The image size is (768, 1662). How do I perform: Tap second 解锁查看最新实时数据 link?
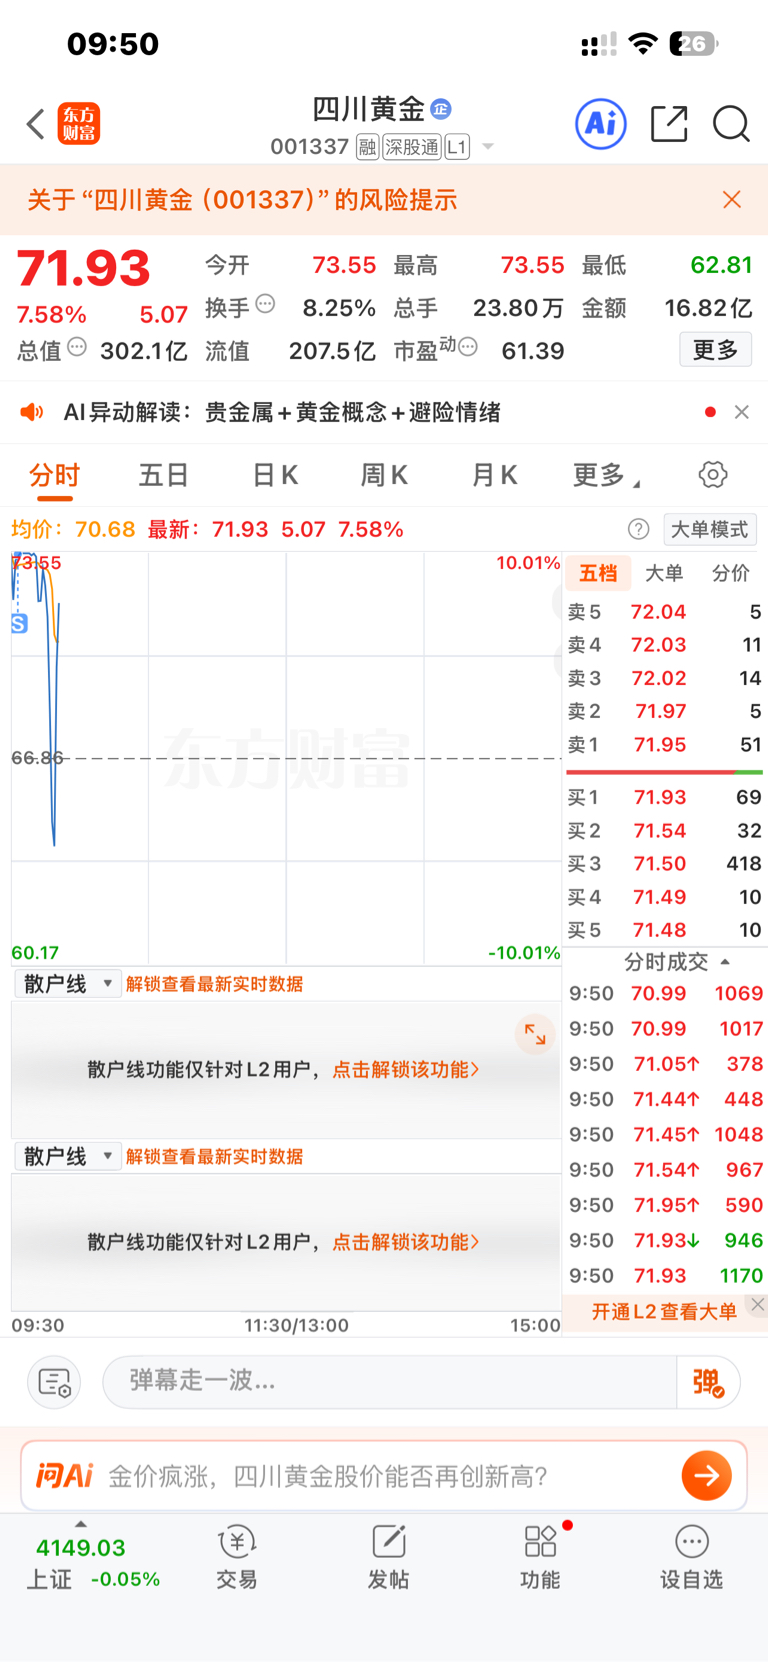click(x=214, y=1156)
